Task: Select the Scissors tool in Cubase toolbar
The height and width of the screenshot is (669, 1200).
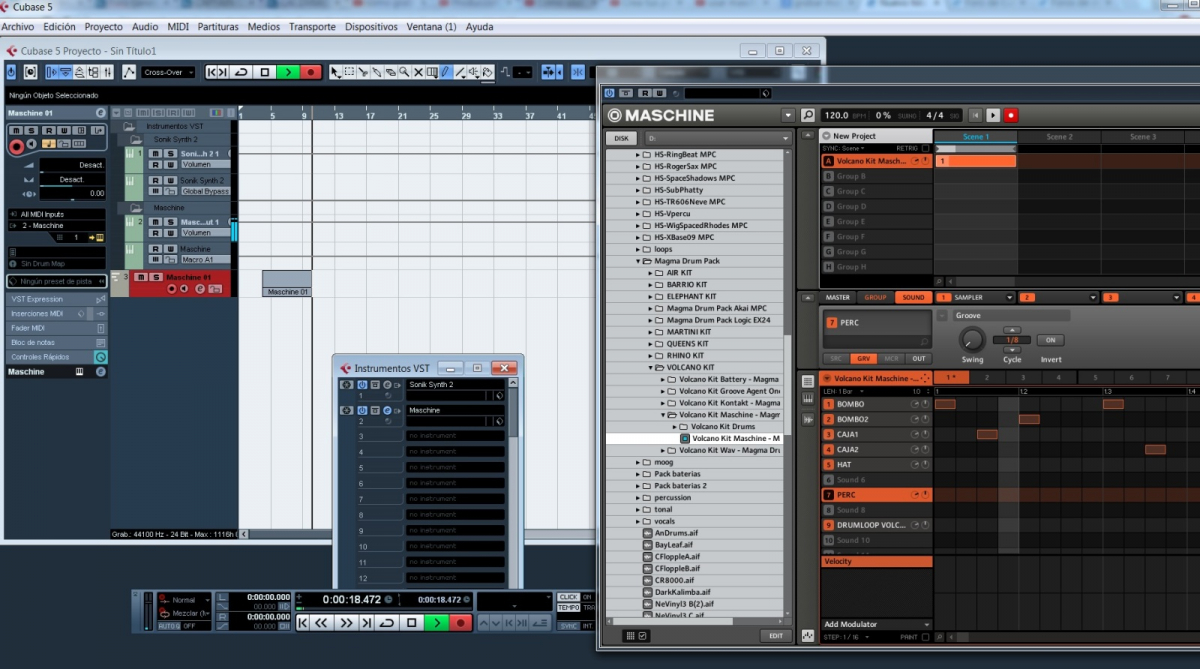Action: point(363,72)
